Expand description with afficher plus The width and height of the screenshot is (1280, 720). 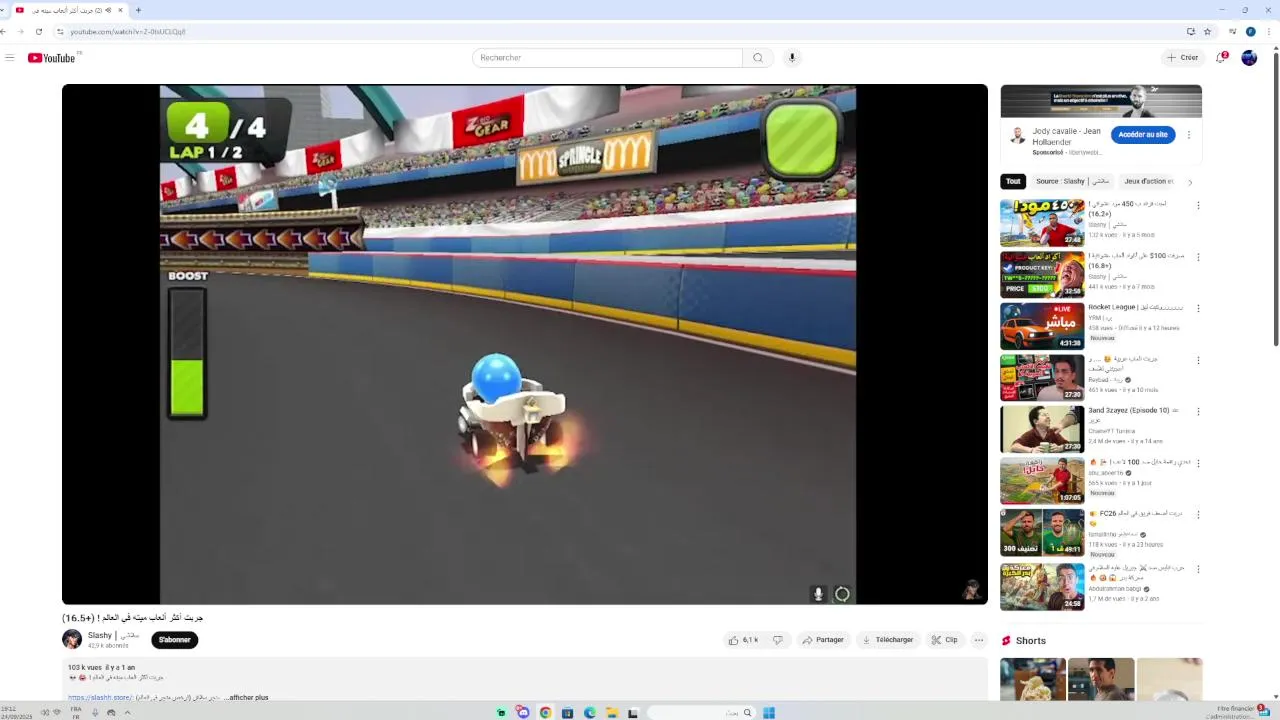pyautogui.click(x=248, y=697)
